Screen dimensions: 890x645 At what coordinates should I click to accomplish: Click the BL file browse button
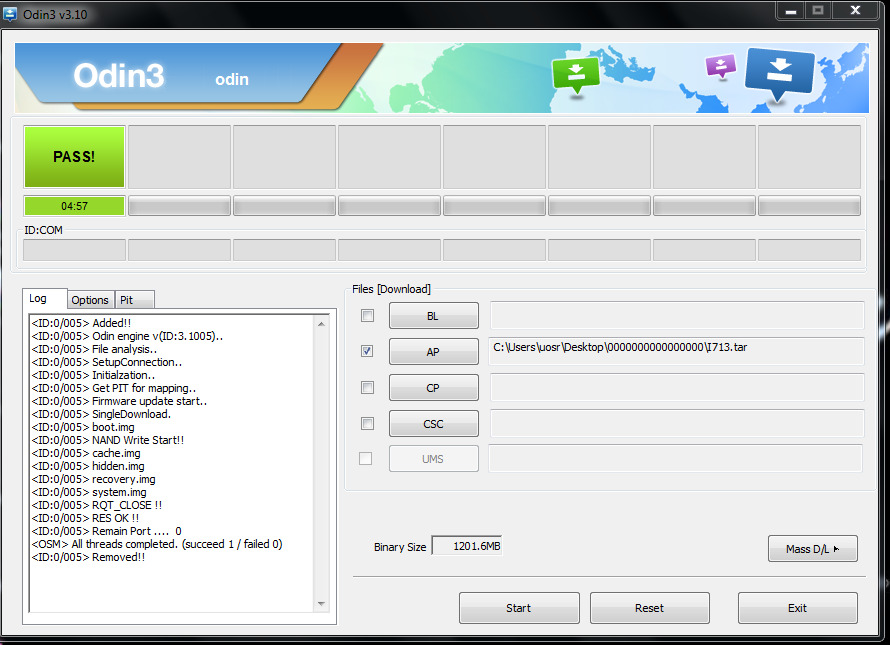tap(434, 316)
